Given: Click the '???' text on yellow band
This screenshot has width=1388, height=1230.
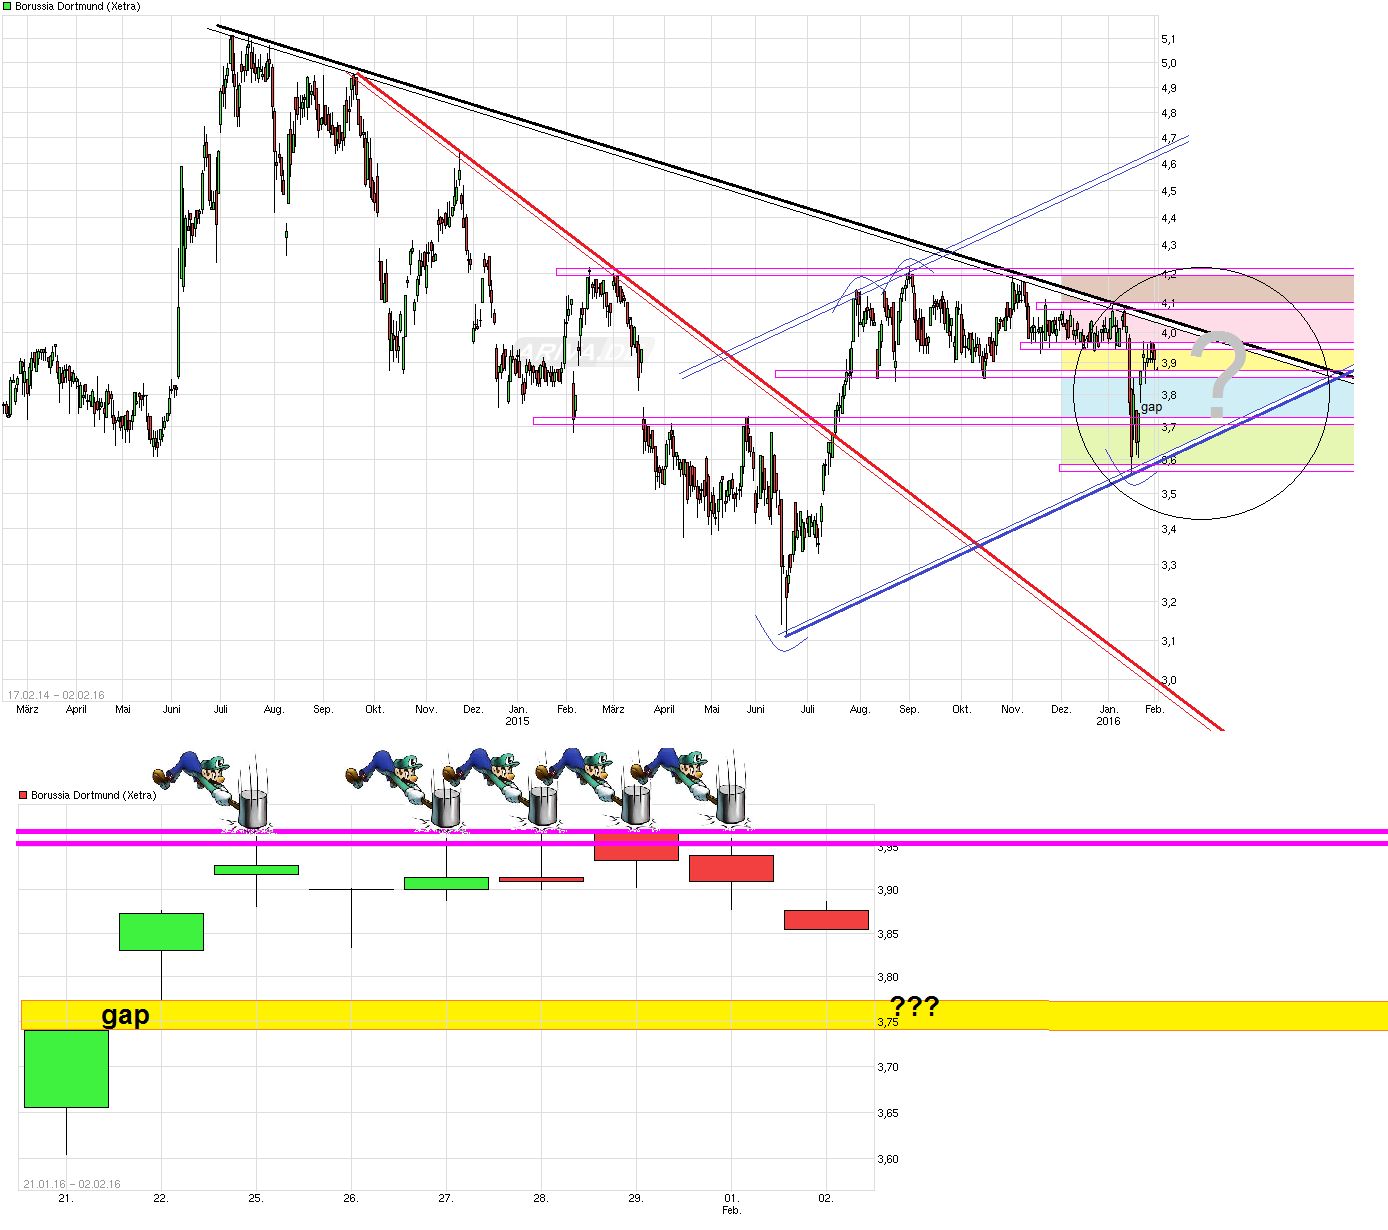Looking at the screenshot, I should (914, 1006).
